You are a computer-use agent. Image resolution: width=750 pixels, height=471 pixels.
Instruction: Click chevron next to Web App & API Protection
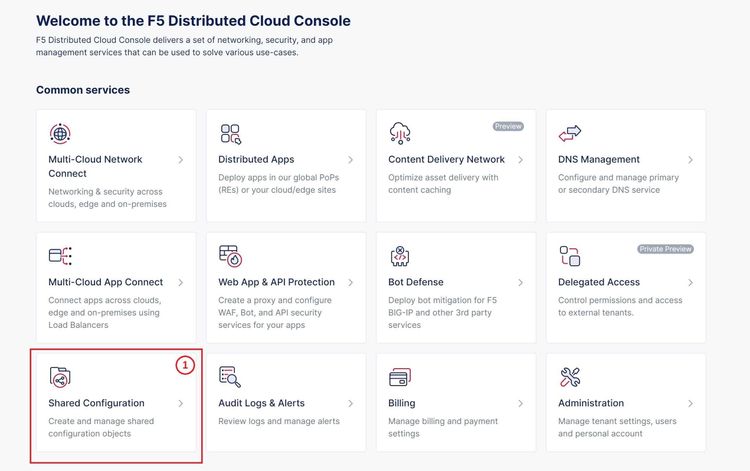(x=351, y=283)
